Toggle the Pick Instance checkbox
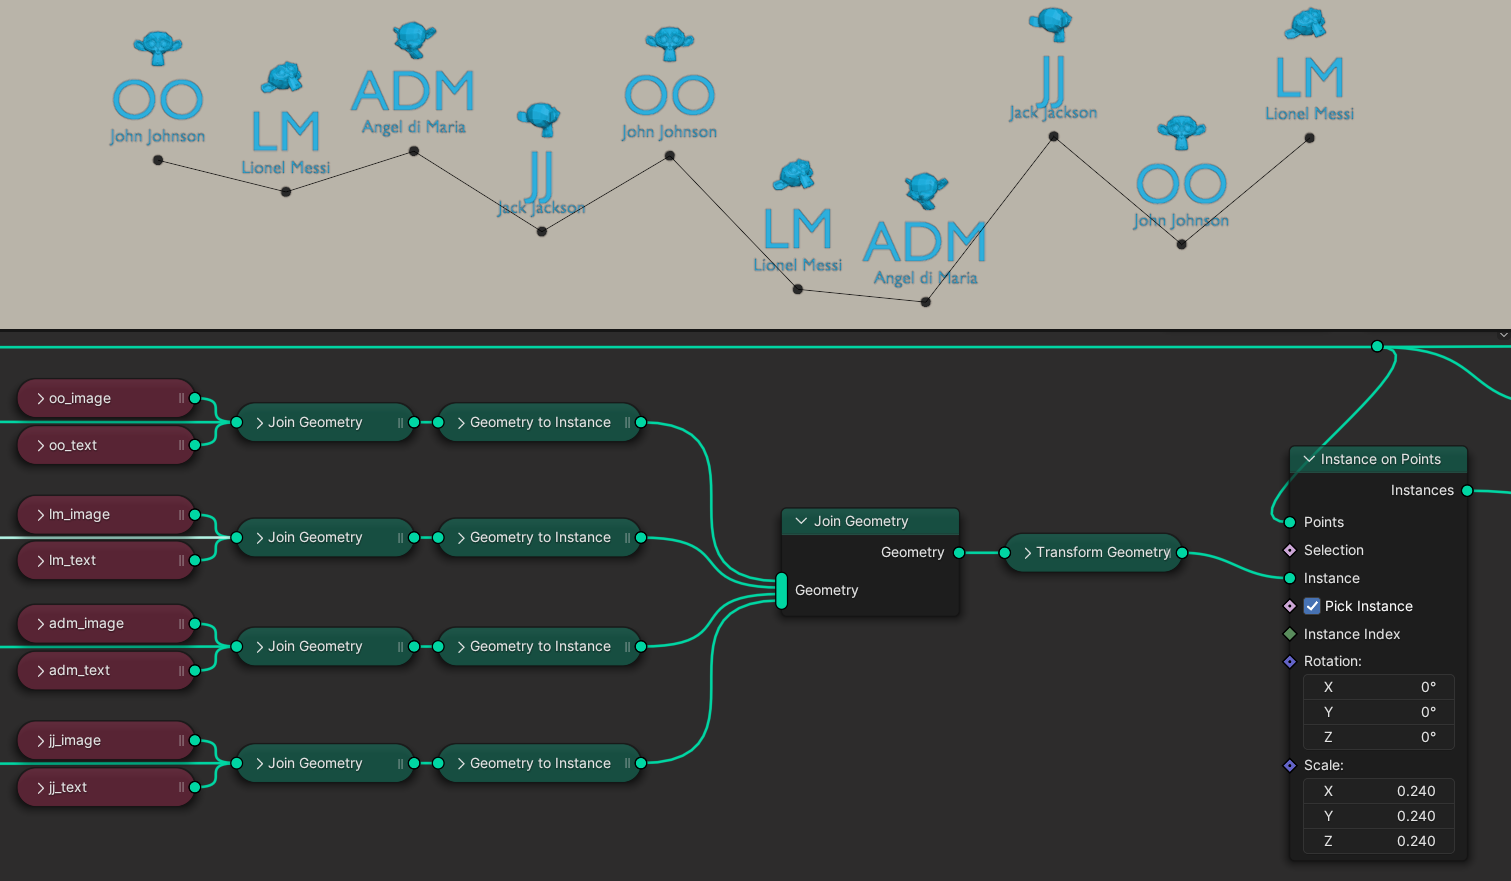Screen dimensions: 1511x881 1312,606
